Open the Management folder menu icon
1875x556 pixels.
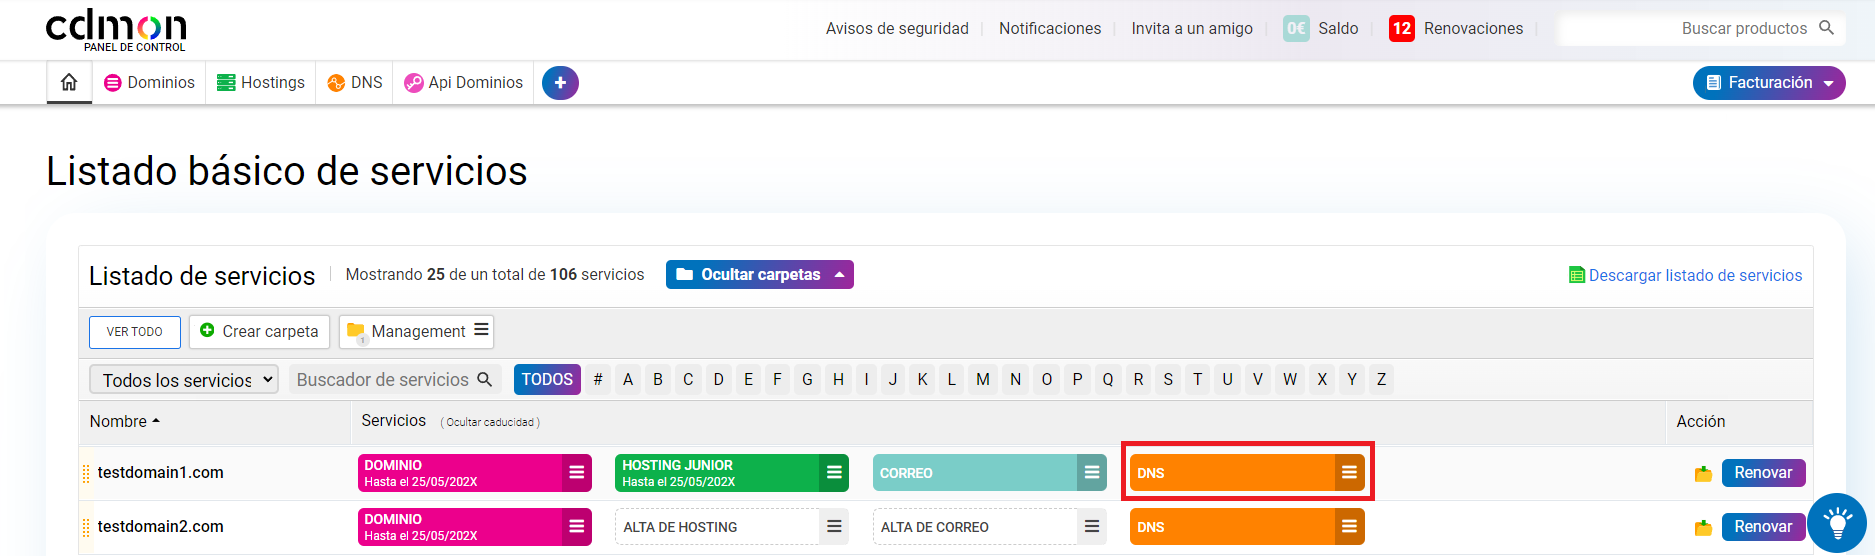(481, 330)
